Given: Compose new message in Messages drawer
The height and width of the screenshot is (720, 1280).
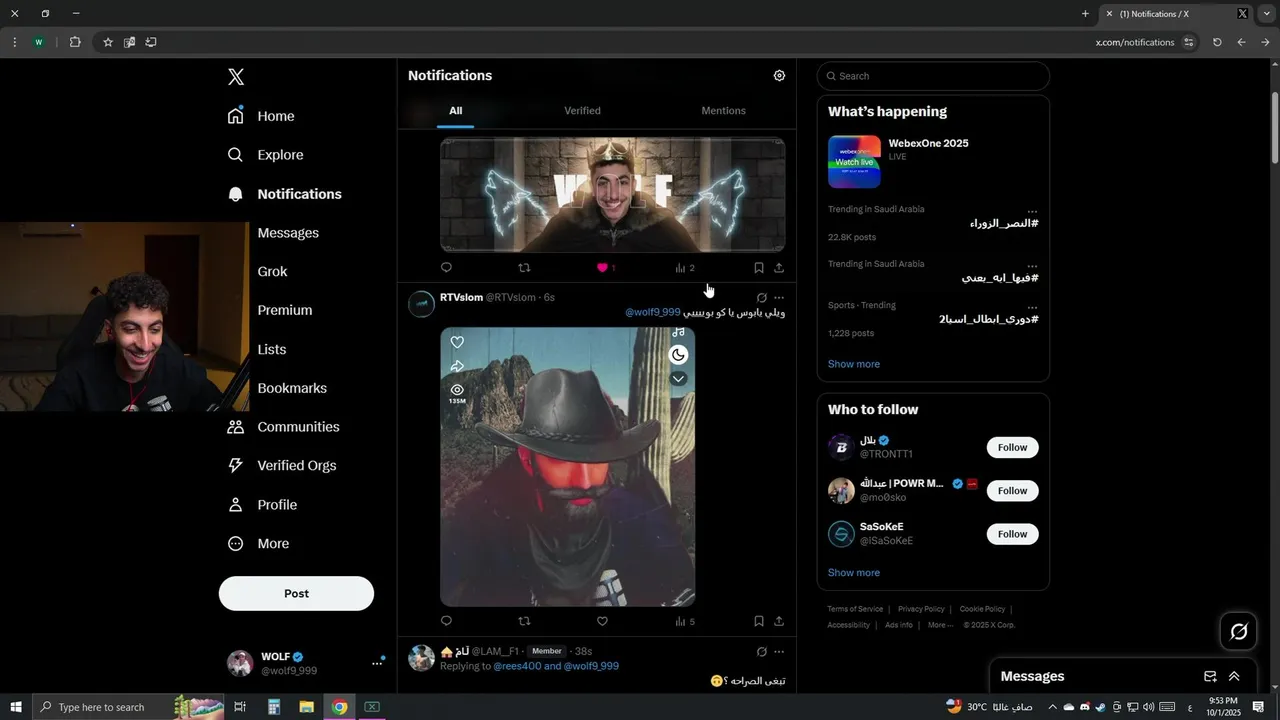Looking at the screenshot, I should 1210,676.
